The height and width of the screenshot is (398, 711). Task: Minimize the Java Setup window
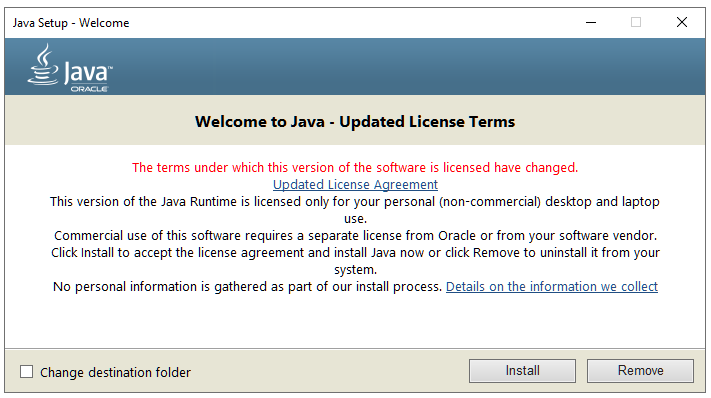pyautogui.click(x=591, y=22)
